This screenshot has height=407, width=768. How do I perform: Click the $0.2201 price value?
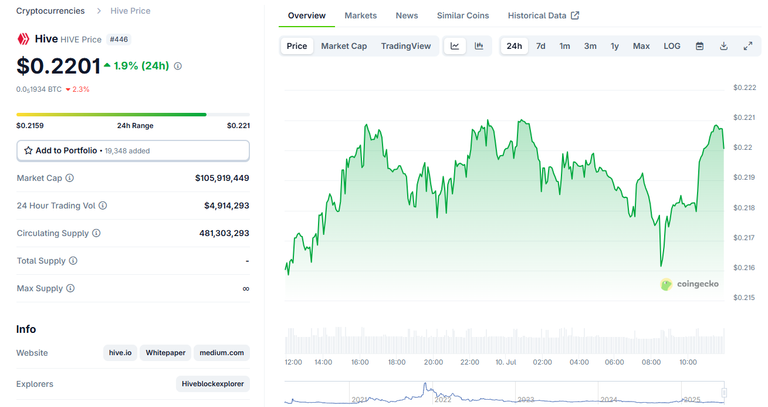click(58, 66)
